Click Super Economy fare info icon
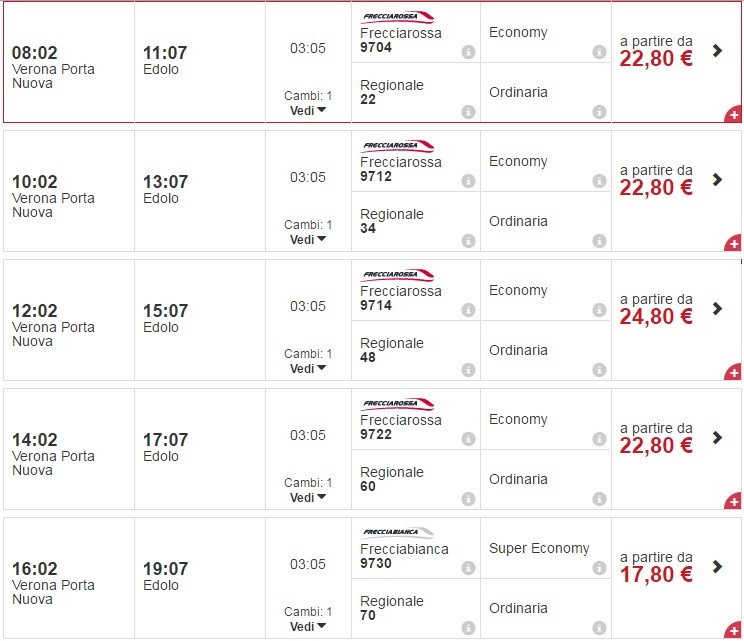 599,568
